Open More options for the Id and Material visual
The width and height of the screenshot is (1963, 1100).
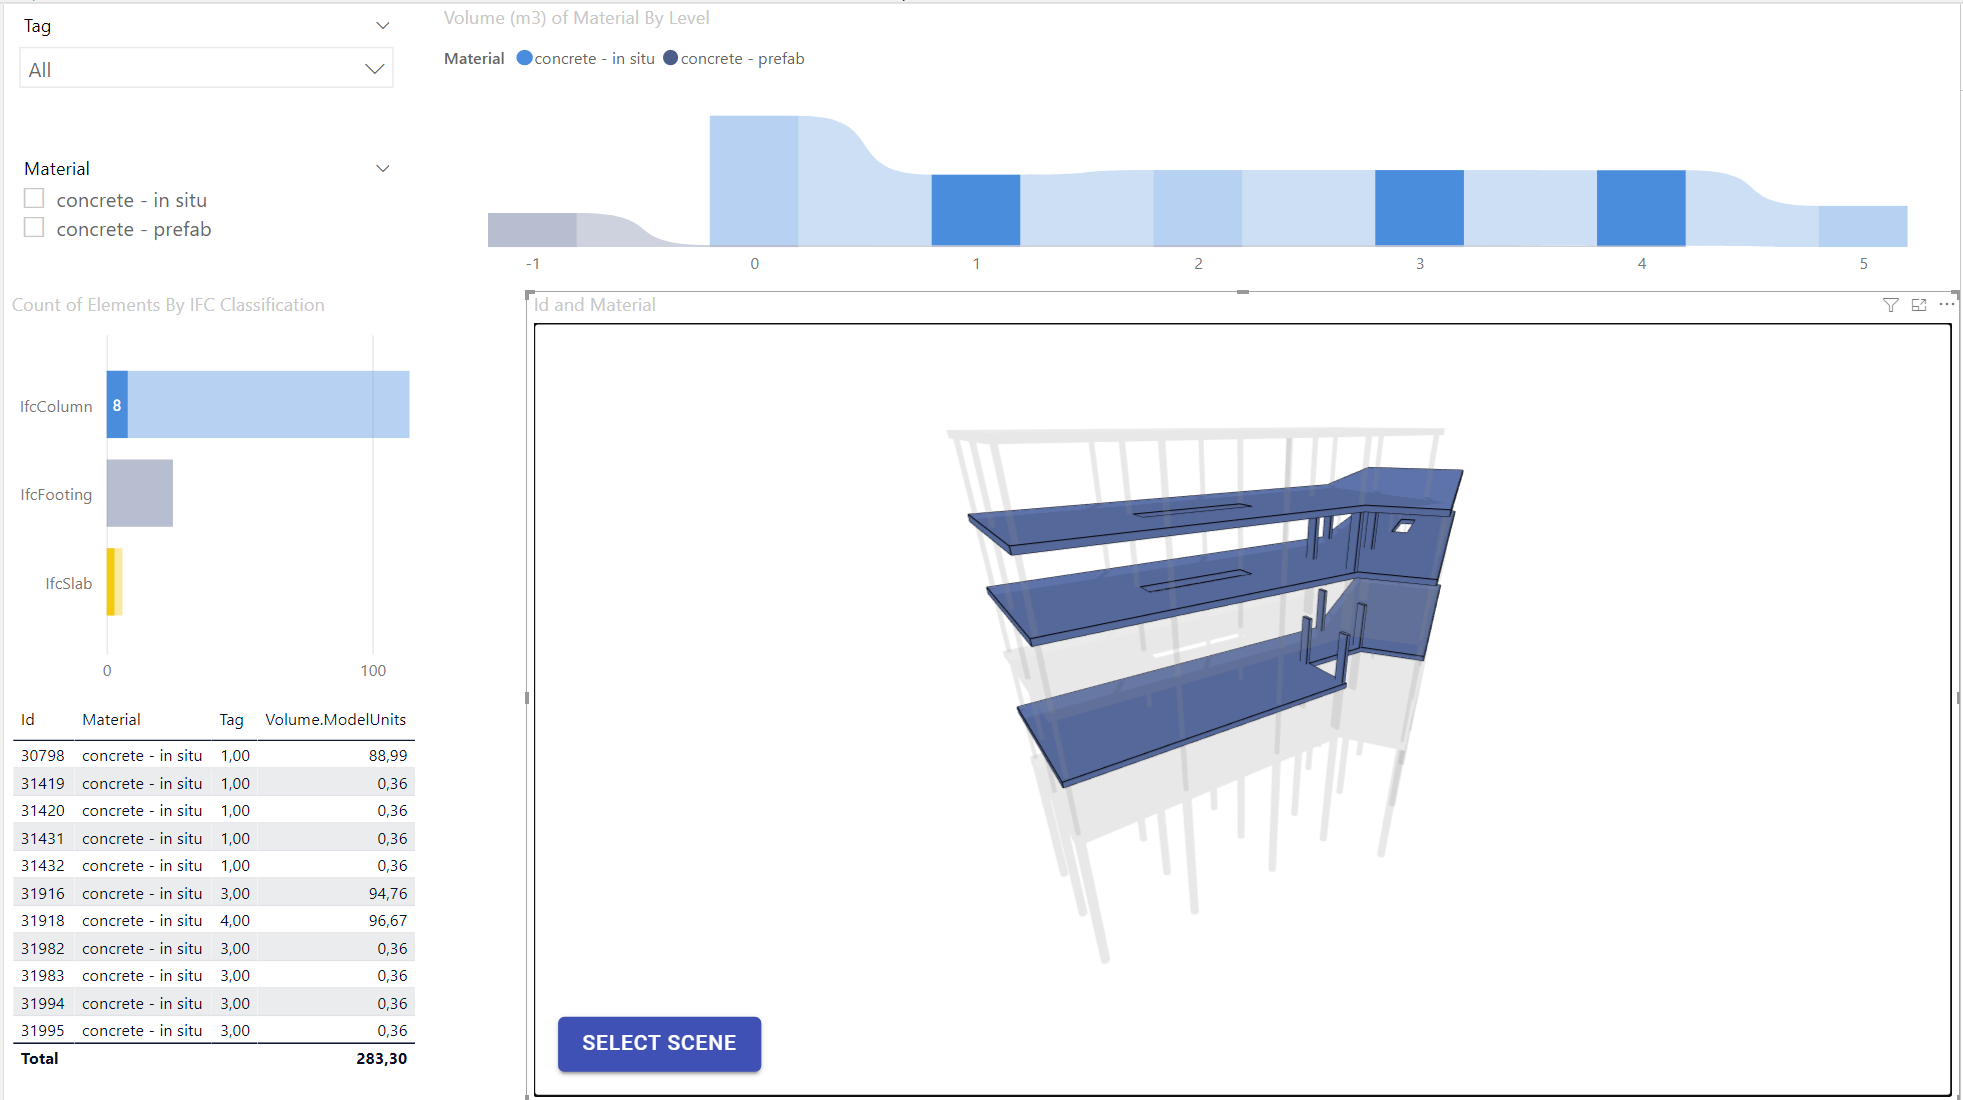[1946, 304]
